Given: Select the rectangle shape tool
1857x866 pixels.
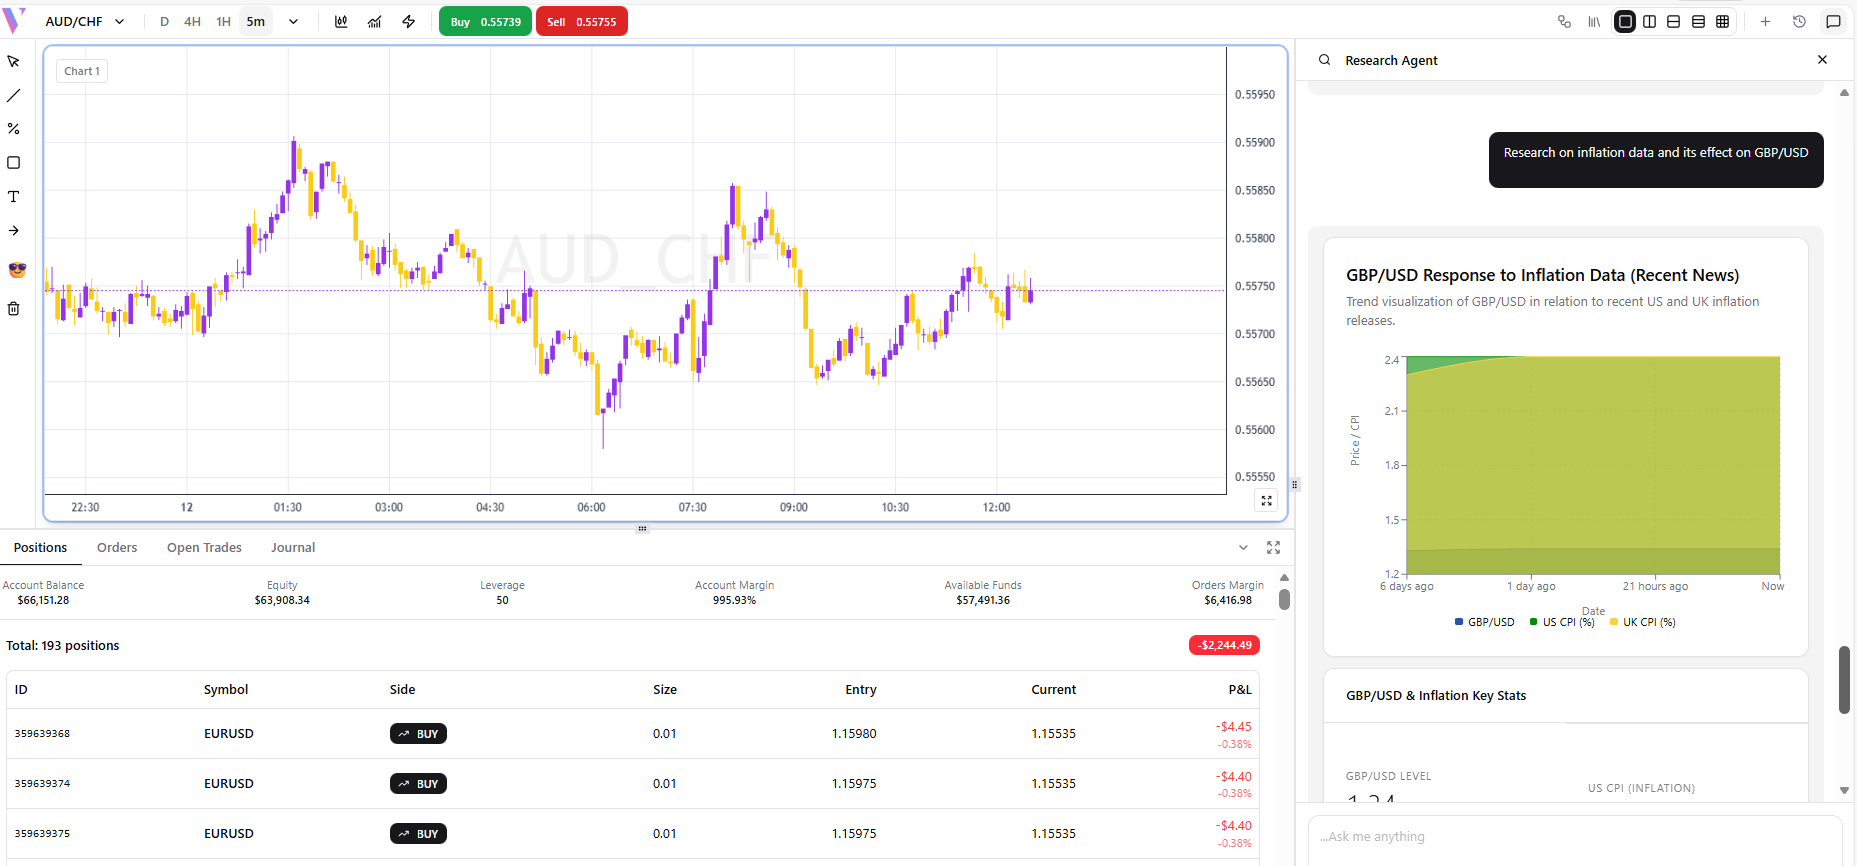Looking at the screenshot, I should (x=14, y=163).
